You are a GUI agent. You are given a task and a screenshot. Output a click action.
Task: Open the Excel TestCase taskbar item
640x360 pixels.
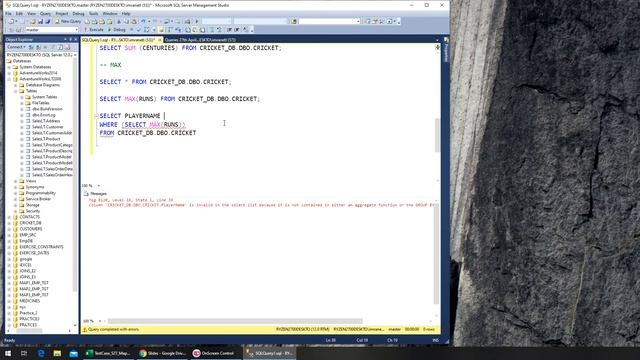108,353
